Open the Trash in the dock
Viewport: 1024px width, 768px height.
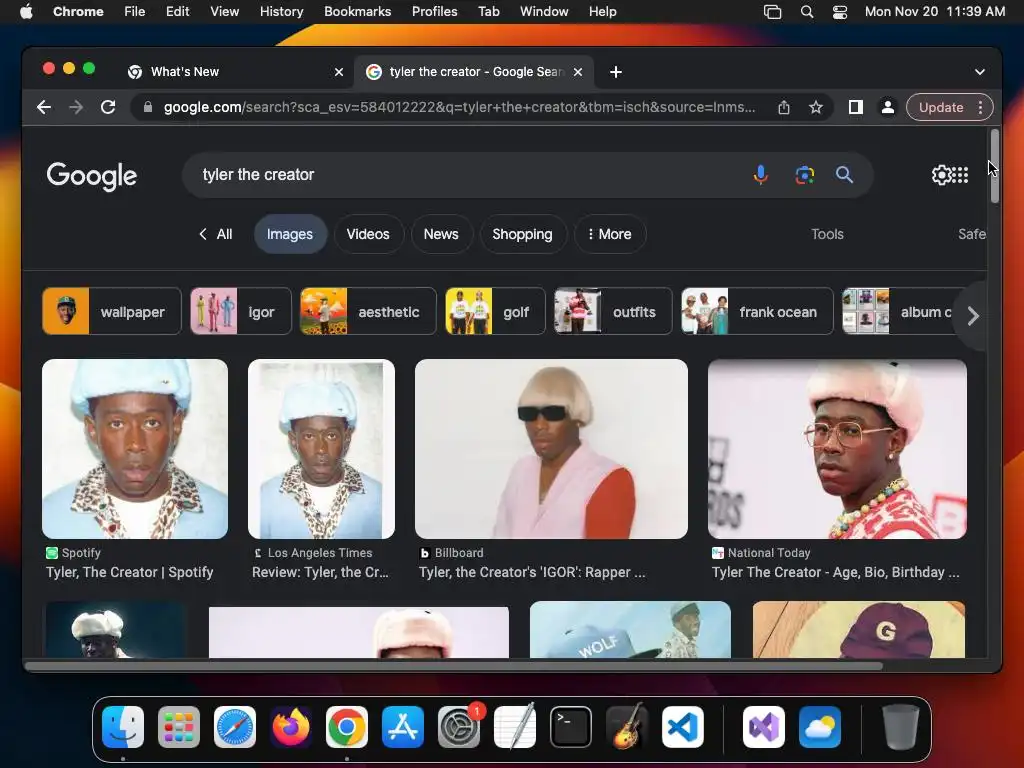[x=901, y=727]
